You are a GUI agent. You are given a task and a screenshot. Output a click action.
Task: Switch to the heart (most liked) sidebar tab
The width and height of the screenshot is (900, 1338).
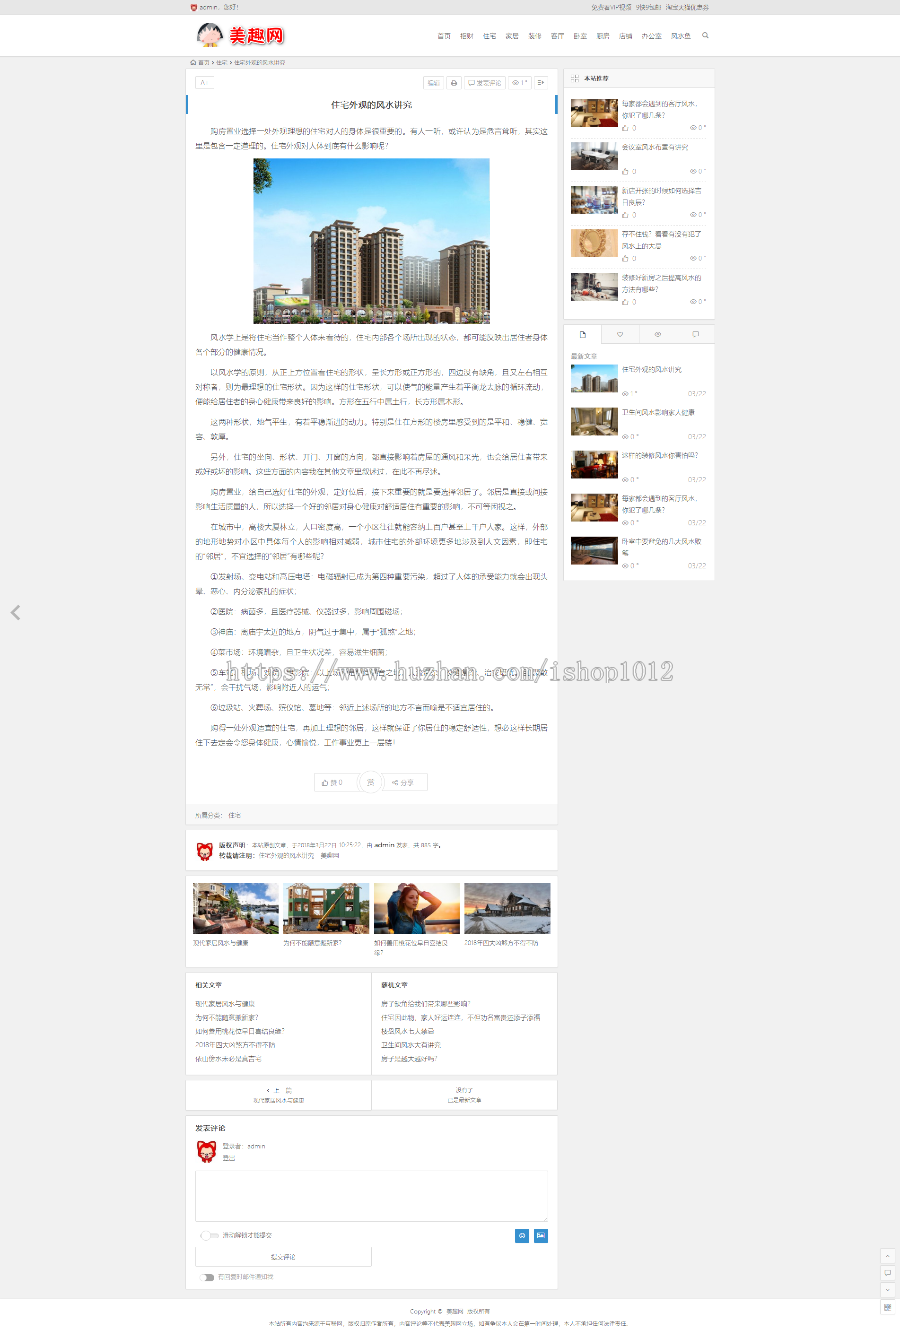tap(620, 334)
